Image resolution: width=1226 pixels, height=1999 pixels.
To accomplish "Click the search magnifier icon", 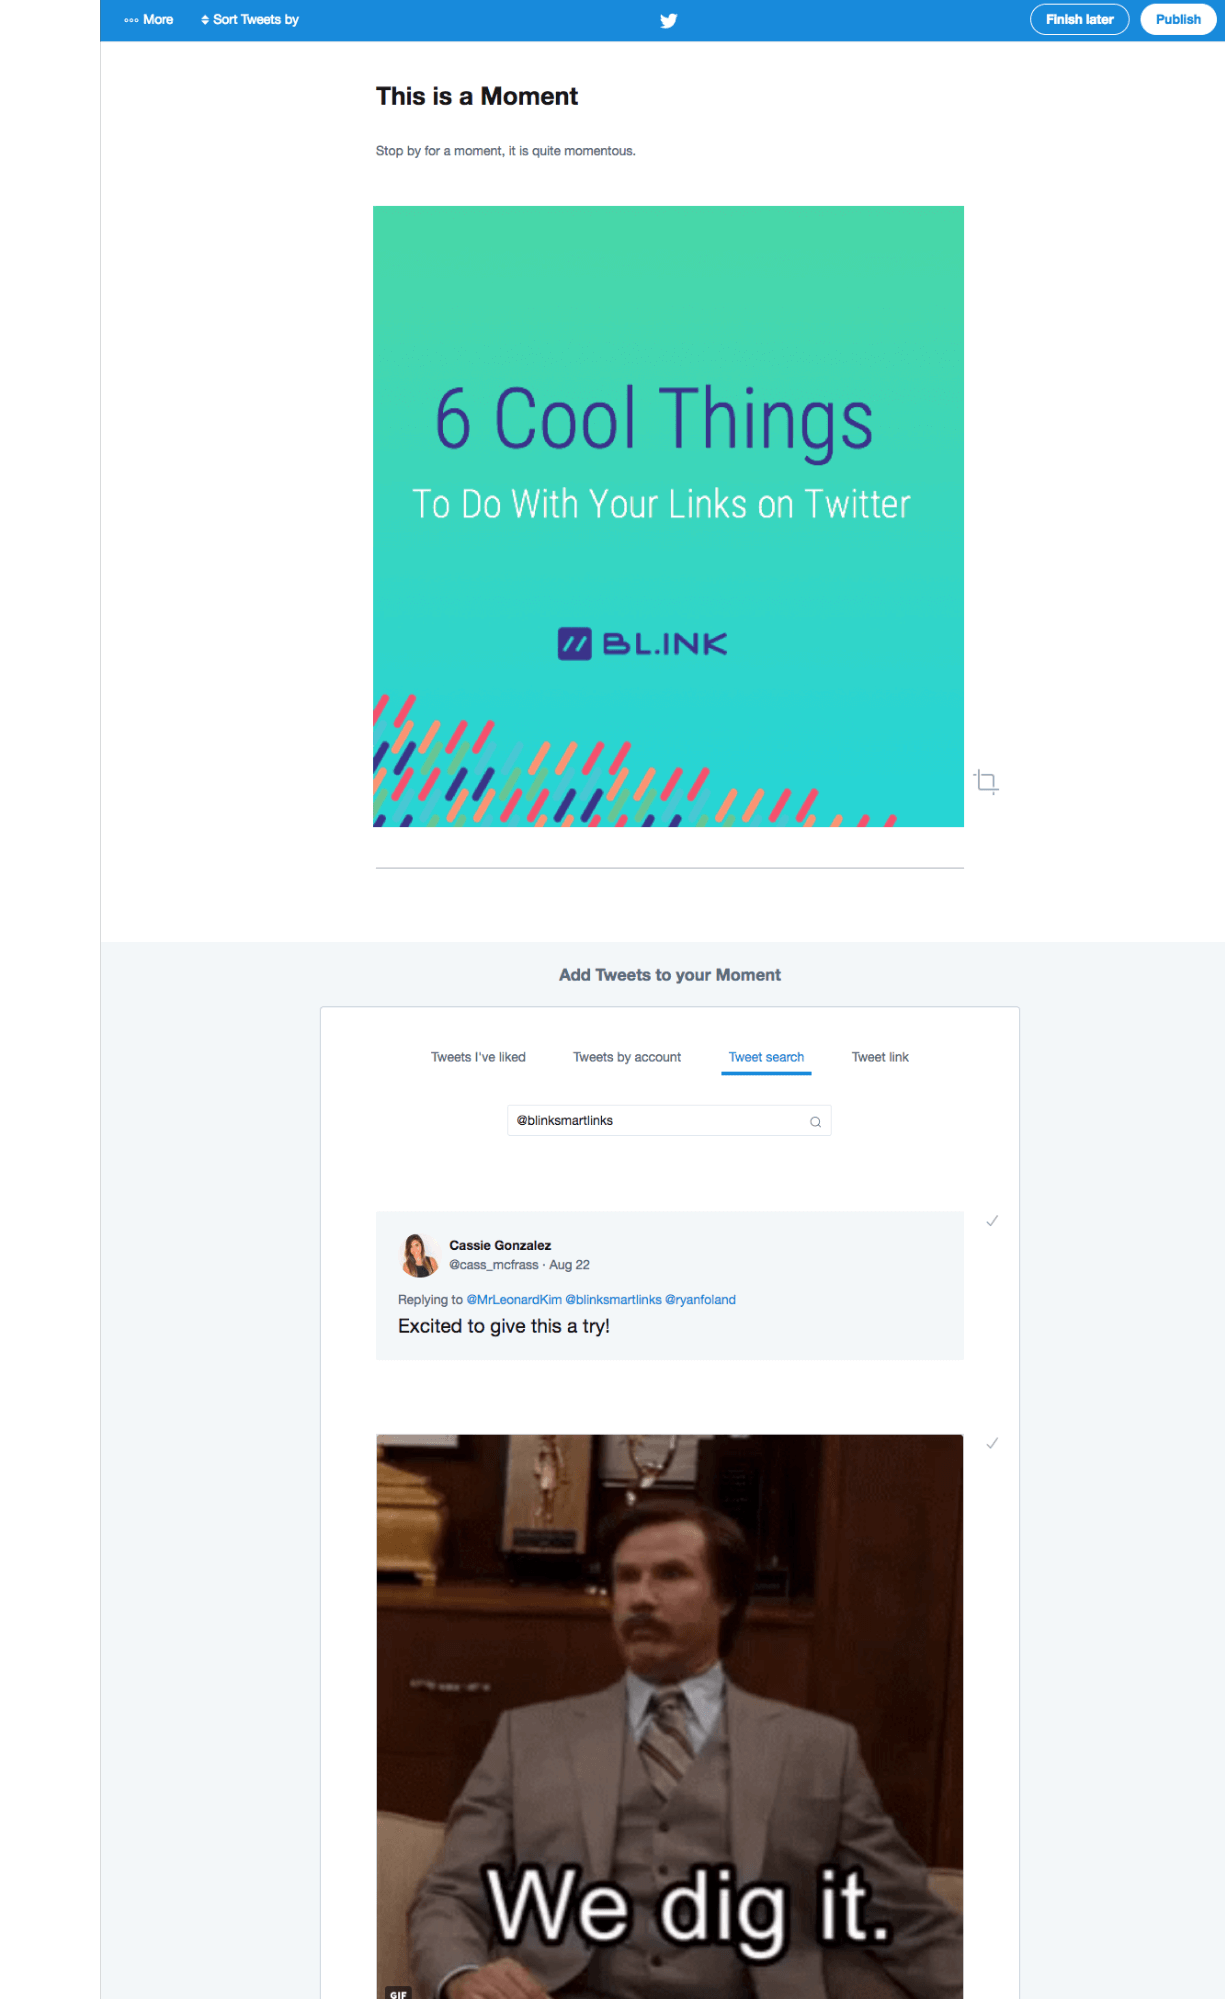I will 815,1121.
